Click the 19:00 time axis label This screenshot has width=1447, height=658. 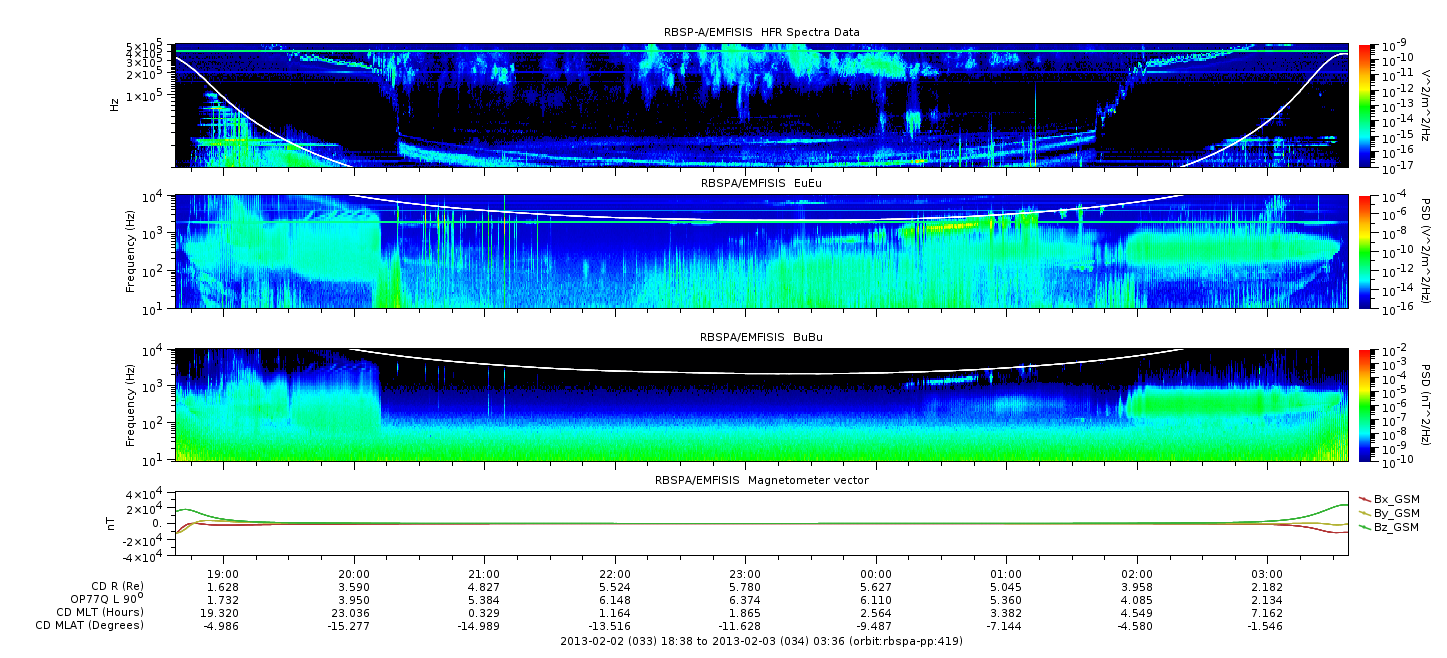point(223,574)
